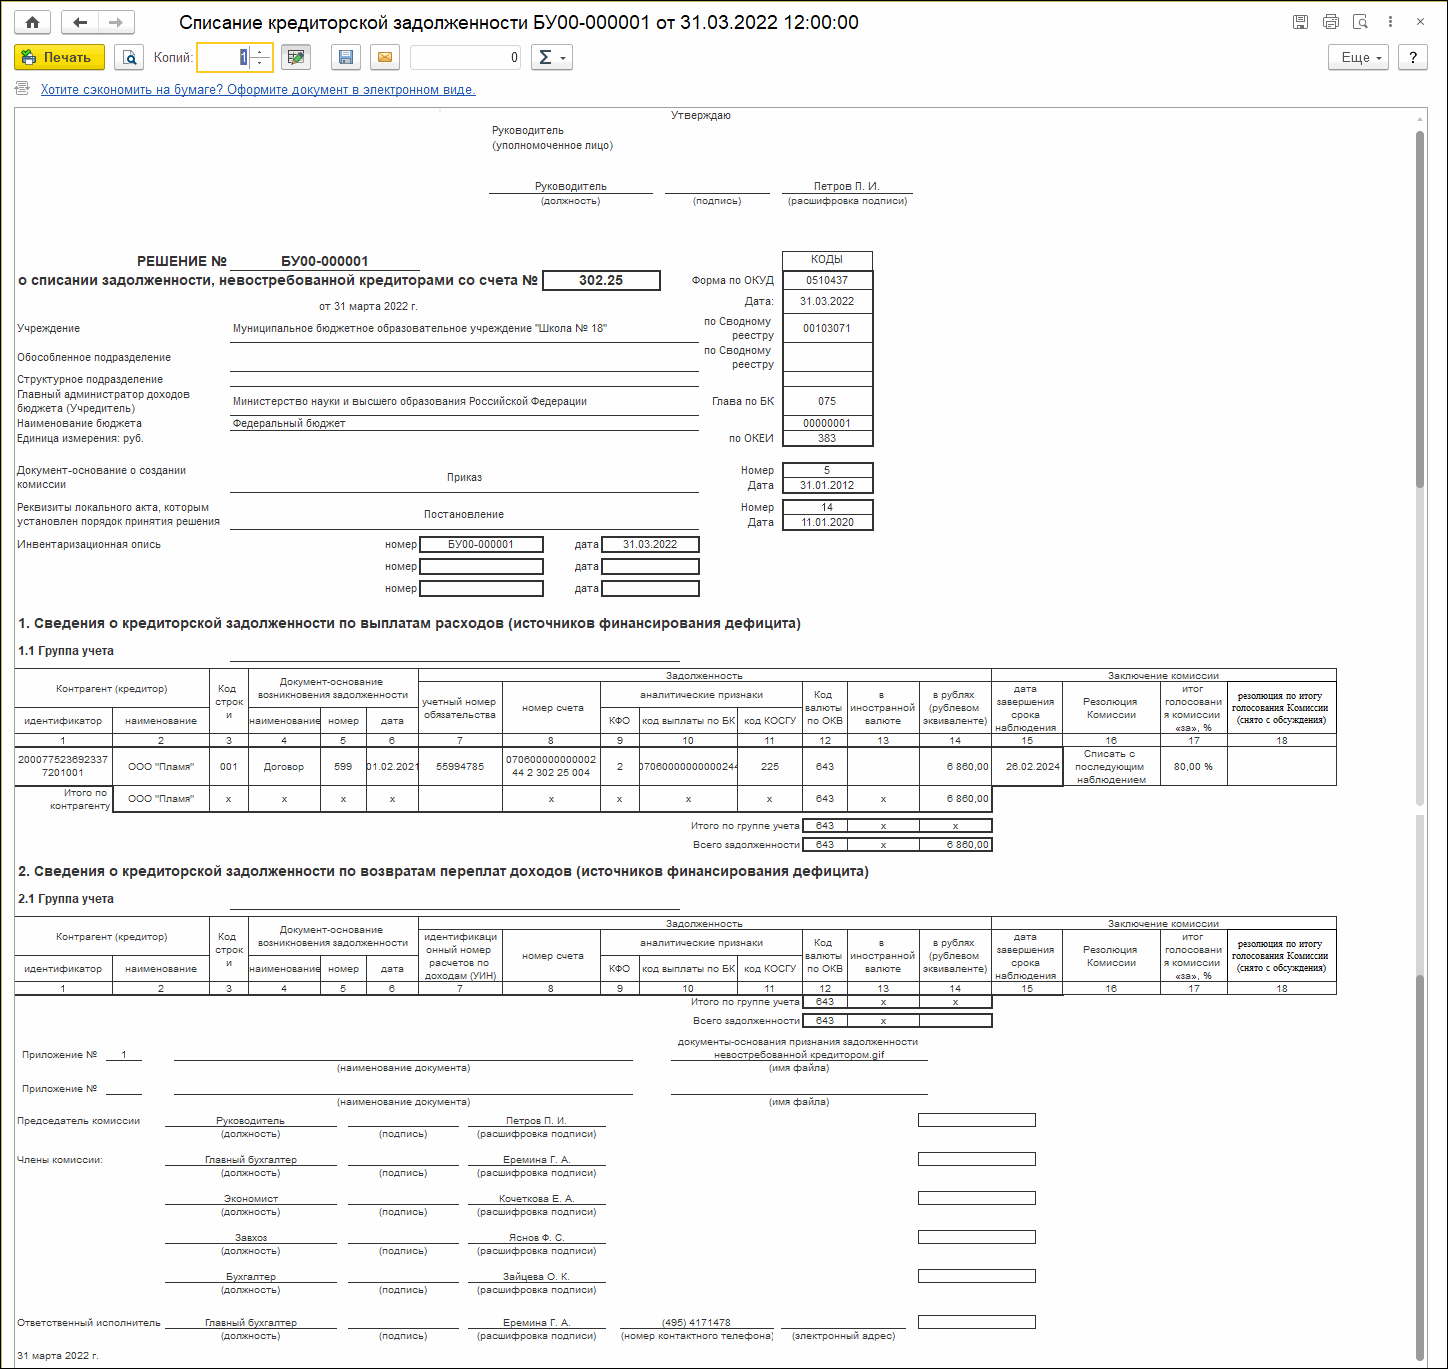Select the Постановление cell

(x=464, y=514)
